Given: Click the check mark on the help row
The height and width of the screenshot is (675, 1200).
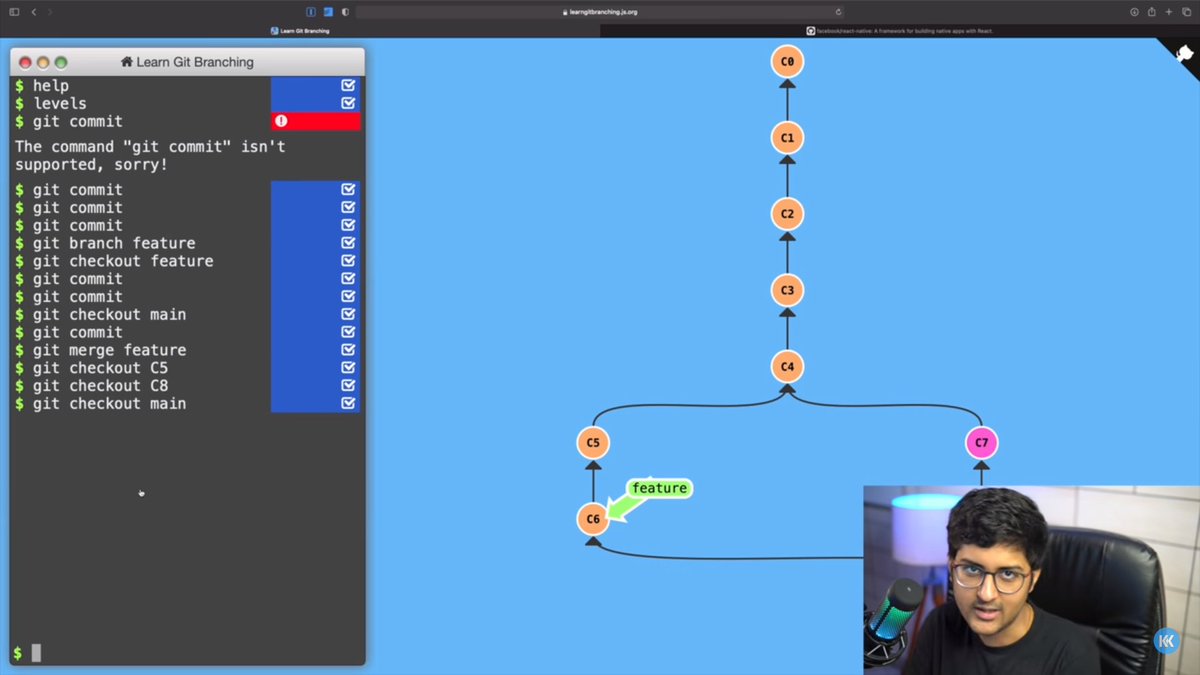Looking at the screenshot, I should pyautogui.click(x=348, y=86).
